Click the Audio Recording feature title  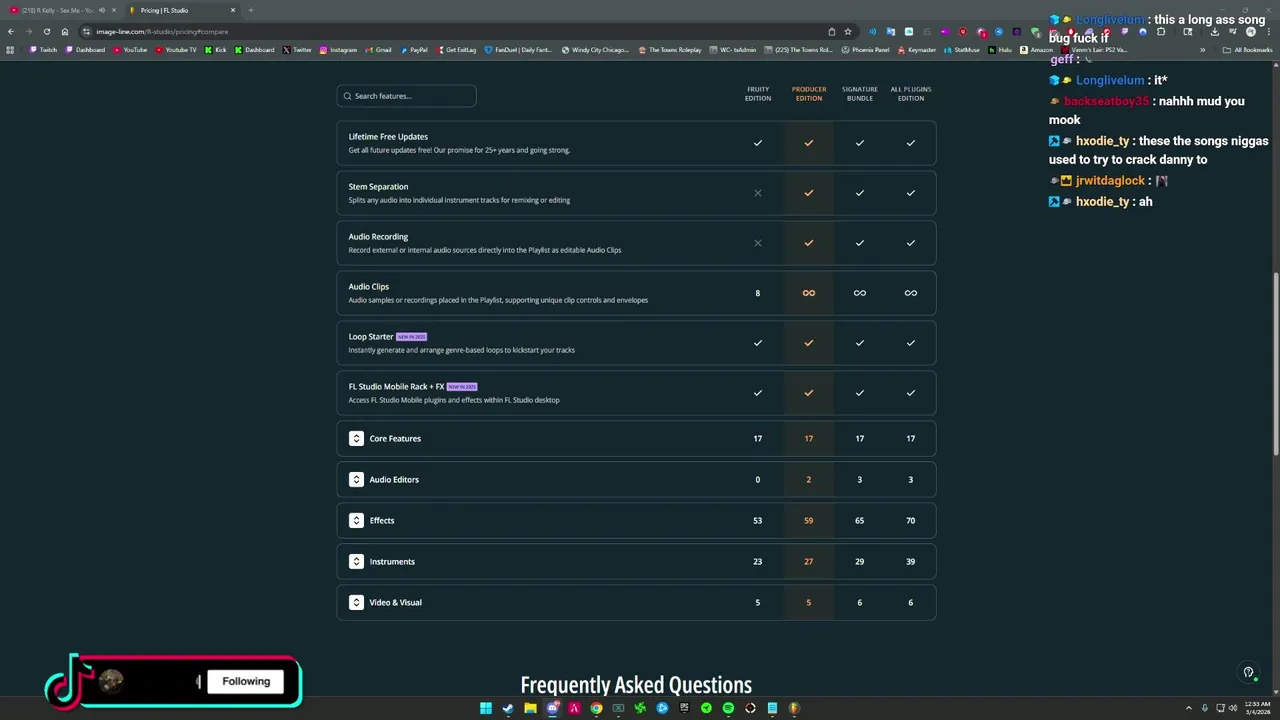(378, 237)
